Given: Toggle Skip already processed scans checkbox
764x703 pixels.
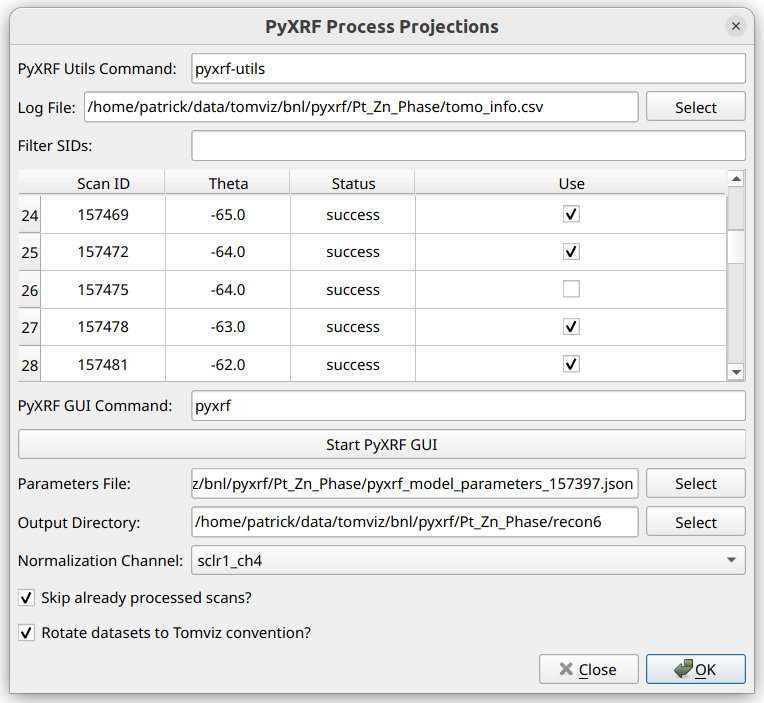Looking at the screenshot, I should [26, 597].
